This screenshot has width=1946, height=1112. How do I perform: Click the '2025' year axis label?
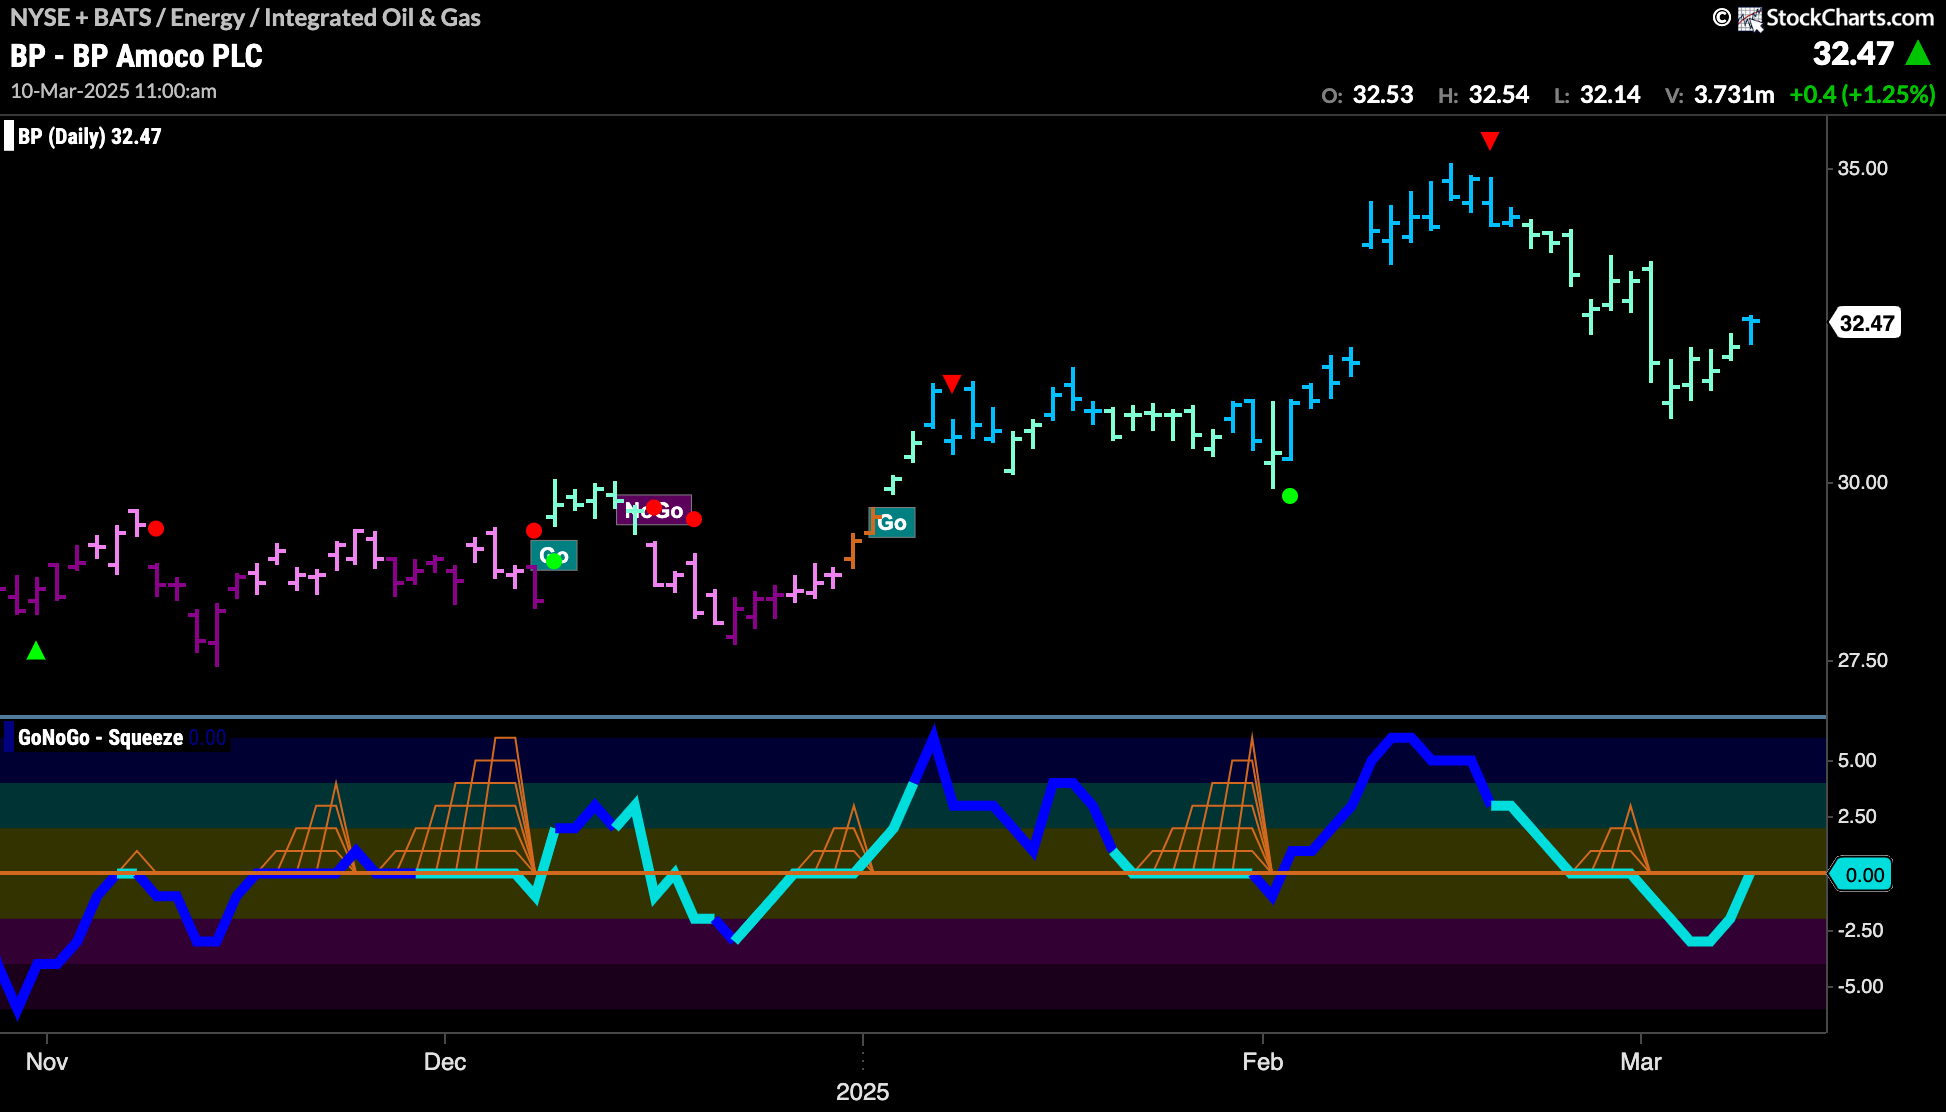pyautogui.click(x=863, y=1092)
